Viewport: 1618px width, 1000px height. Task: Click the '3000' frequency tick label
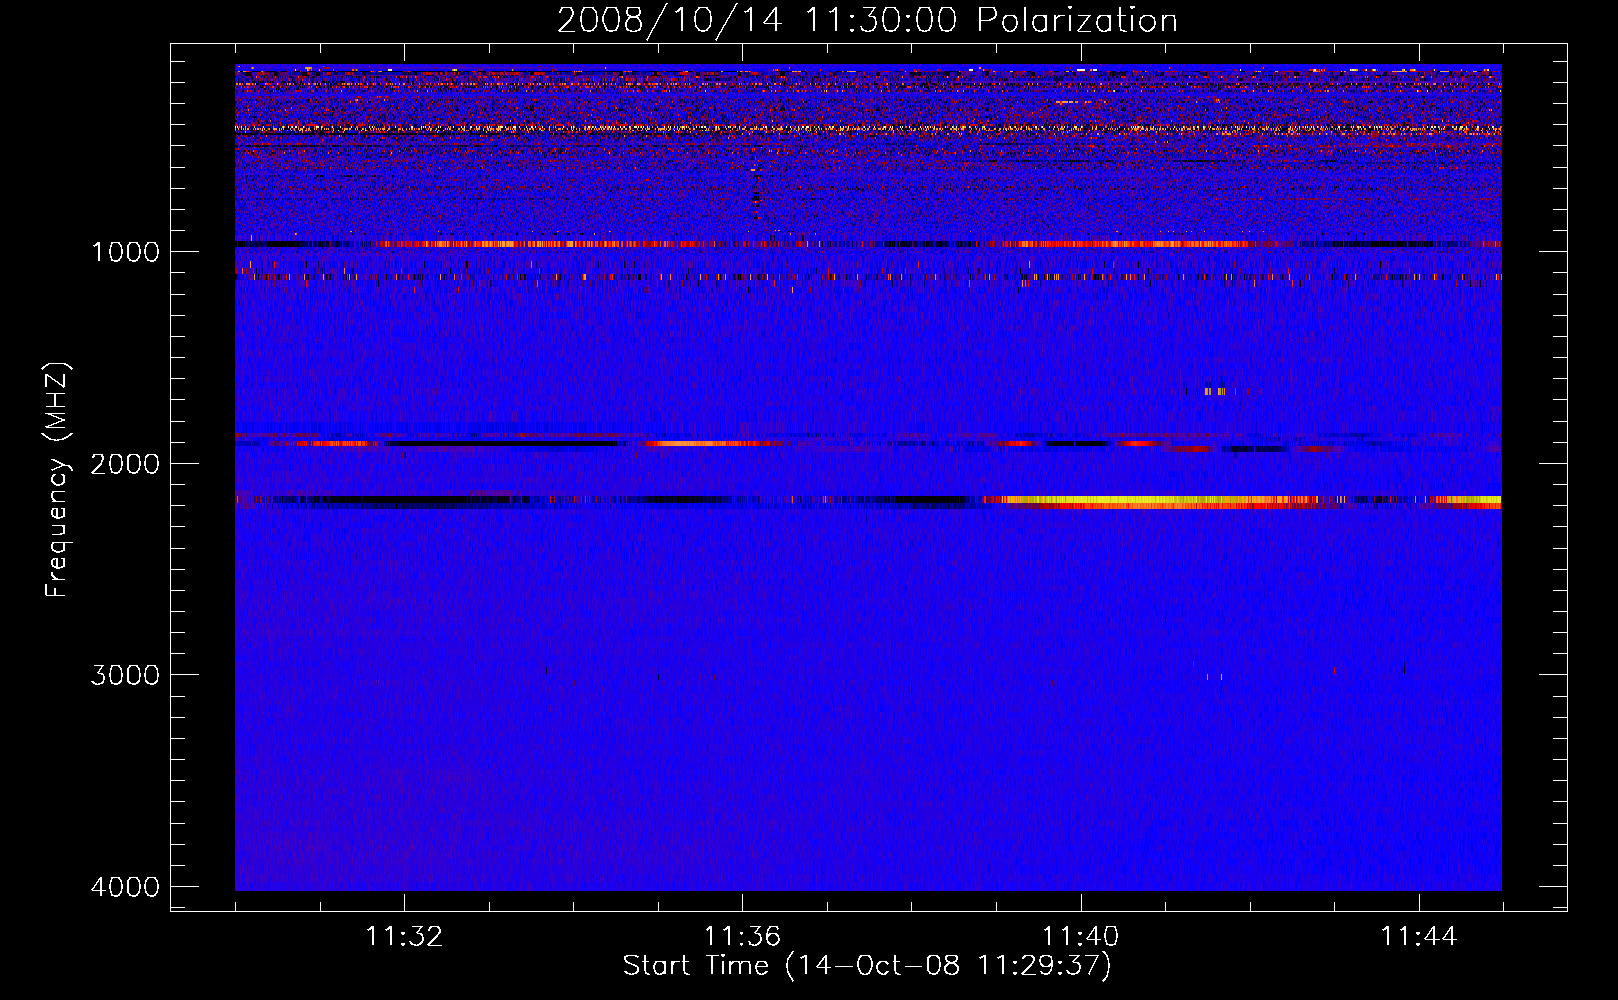click(x=125, y=675)
